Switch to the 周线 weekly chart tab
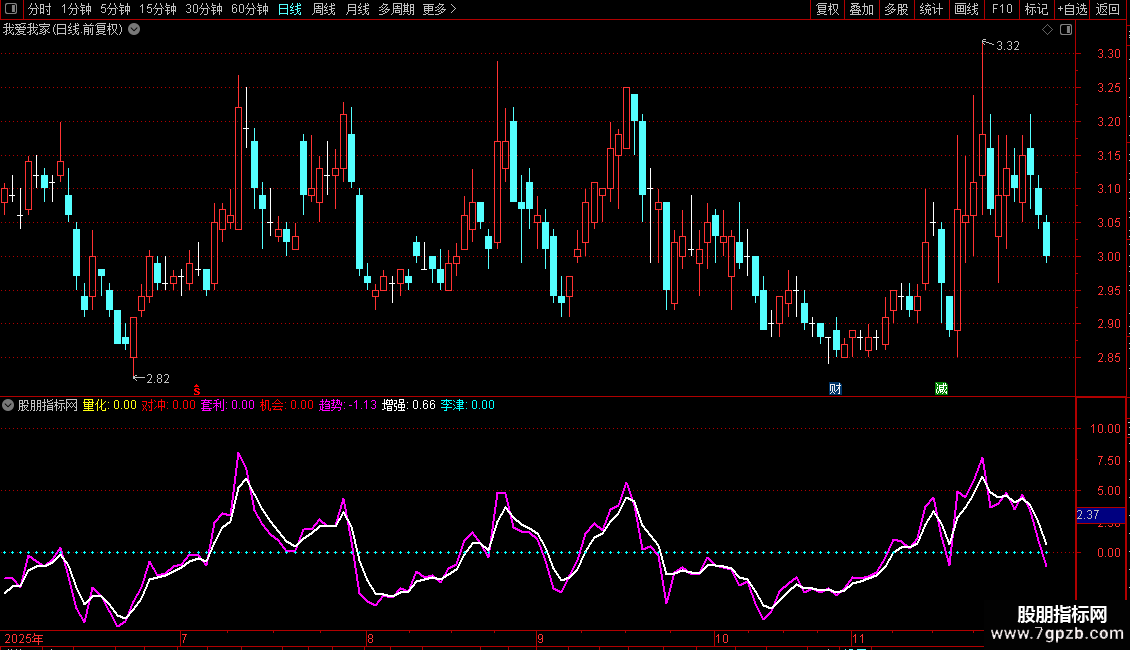 (324, 9)
